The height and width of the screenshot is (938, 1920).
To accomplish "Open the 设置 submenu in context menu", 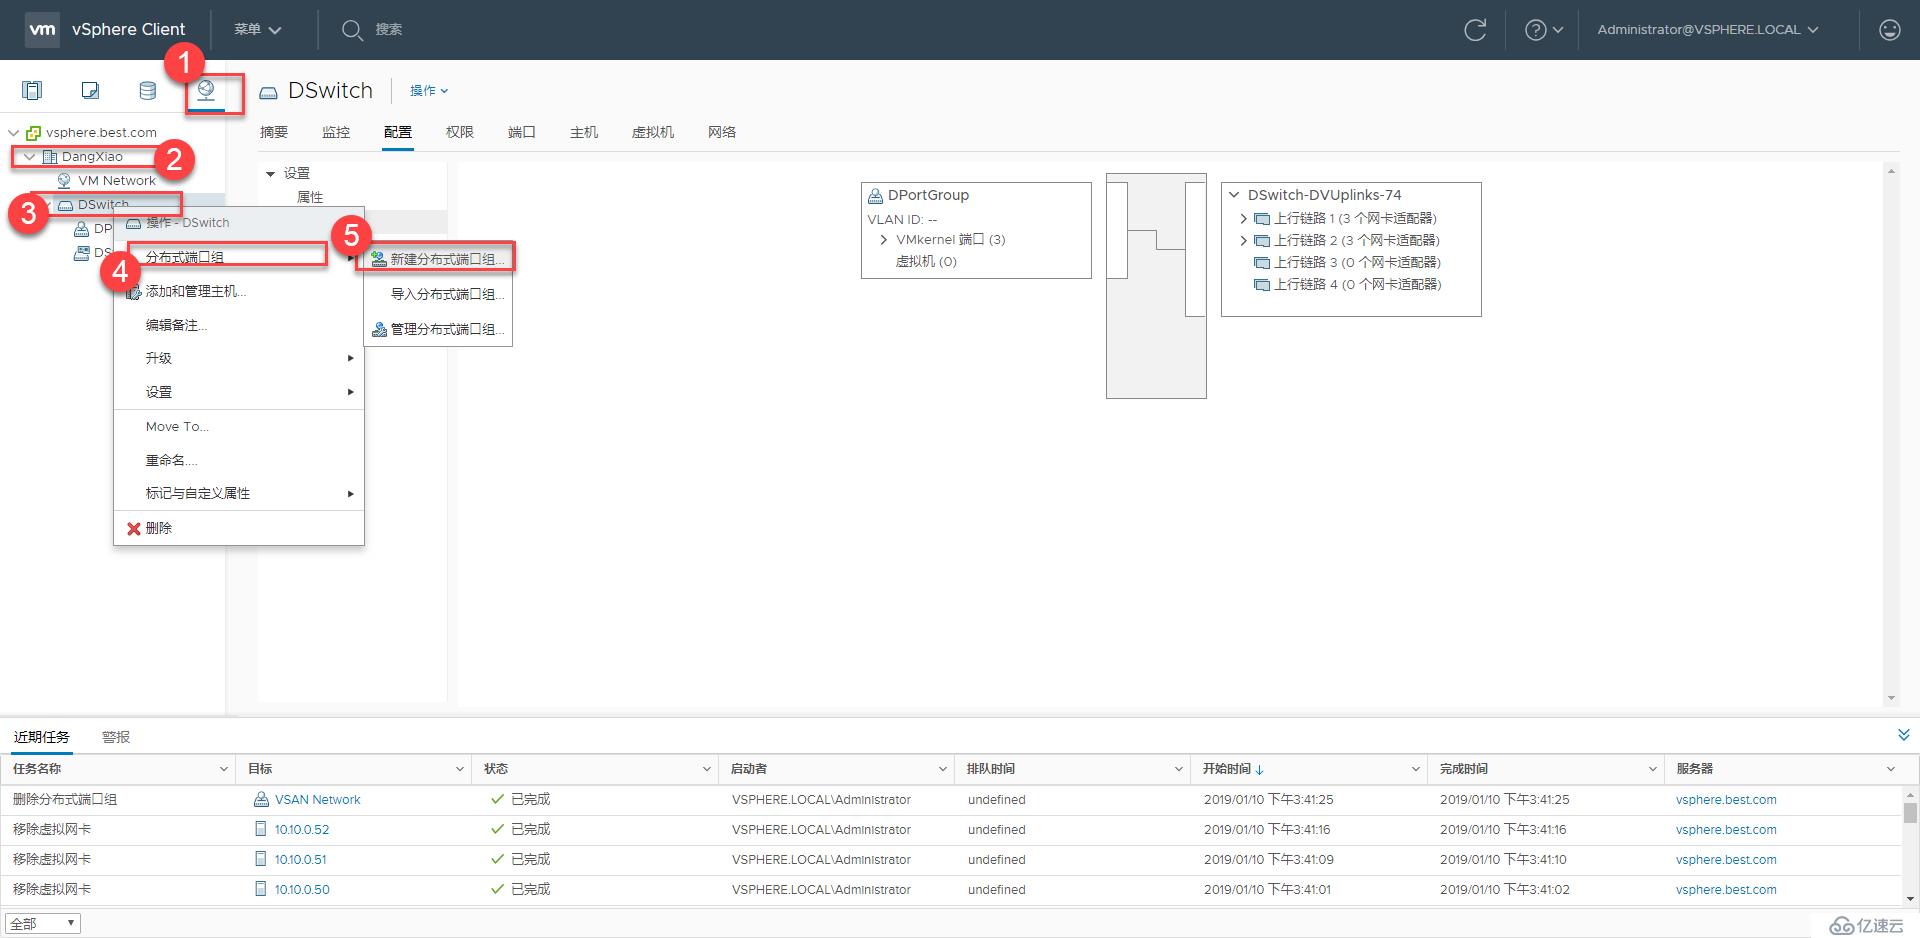I will pos(239,392).
